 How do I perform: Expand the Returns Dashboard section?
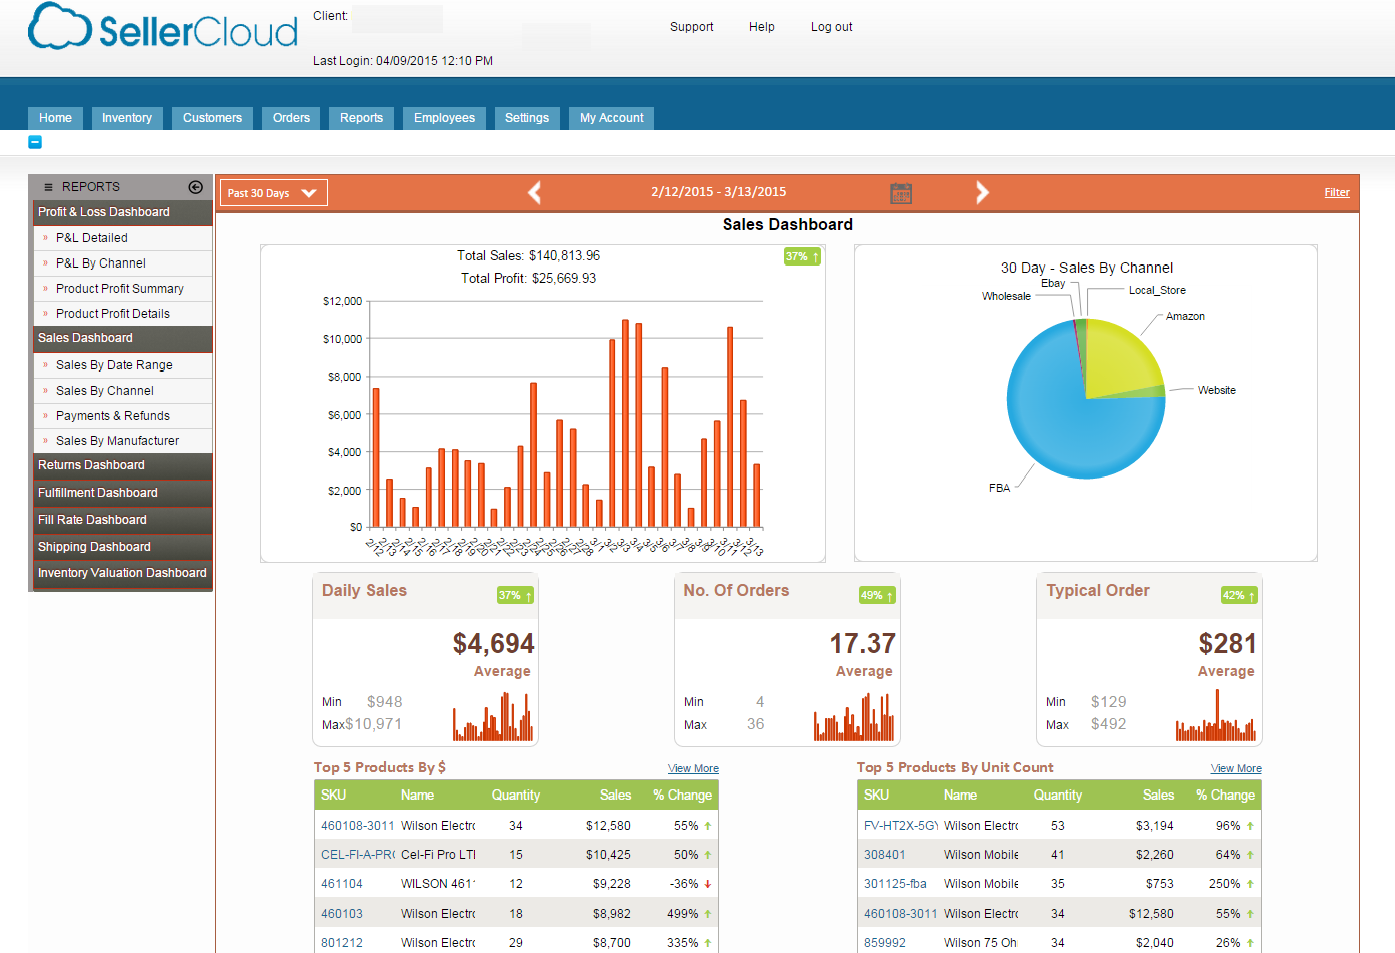(90, 465)
